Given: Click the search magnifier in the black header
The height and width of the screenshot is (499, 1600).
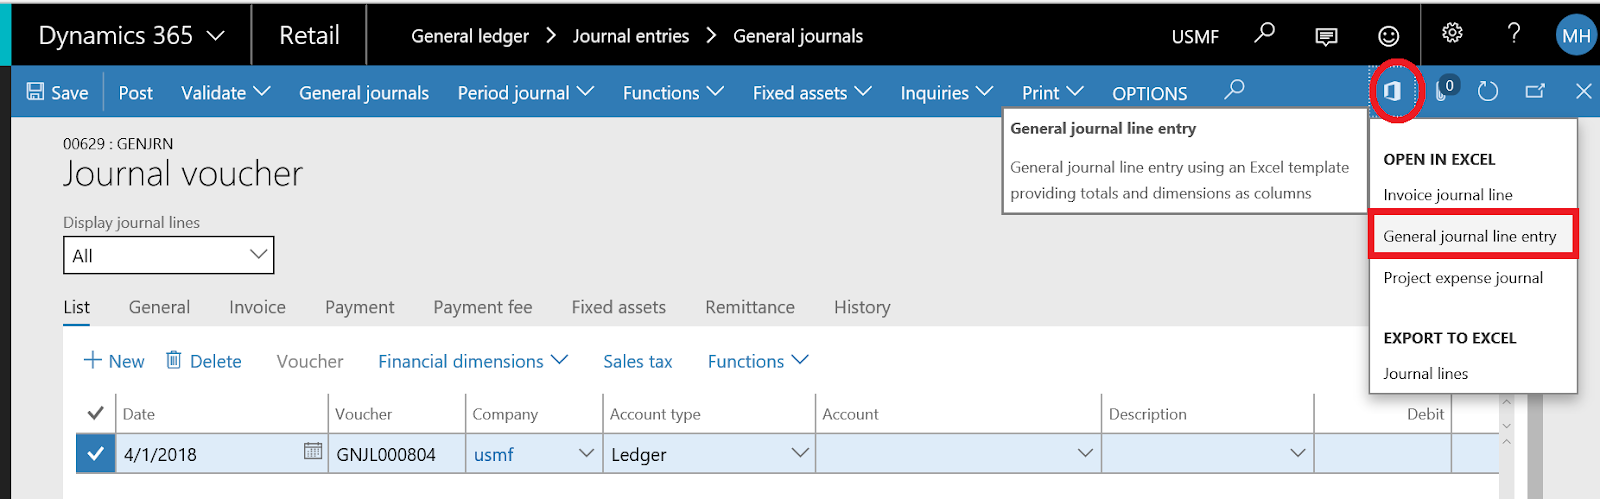Looking at the screenshot, I should tap(1265, 34).
